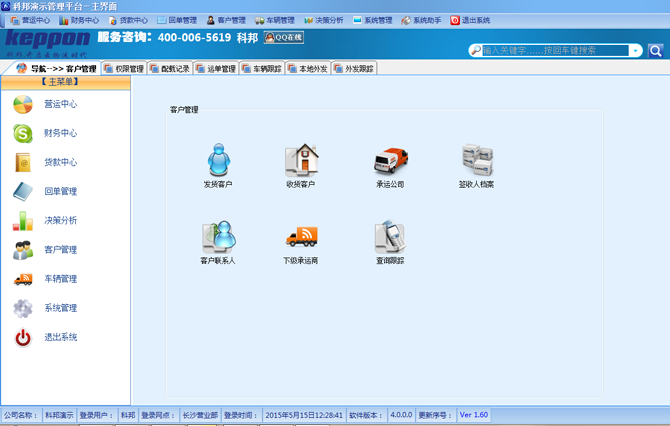Open 决策分析 in the top menu bar
Viewport: 670px width, 426px height.
323,20
